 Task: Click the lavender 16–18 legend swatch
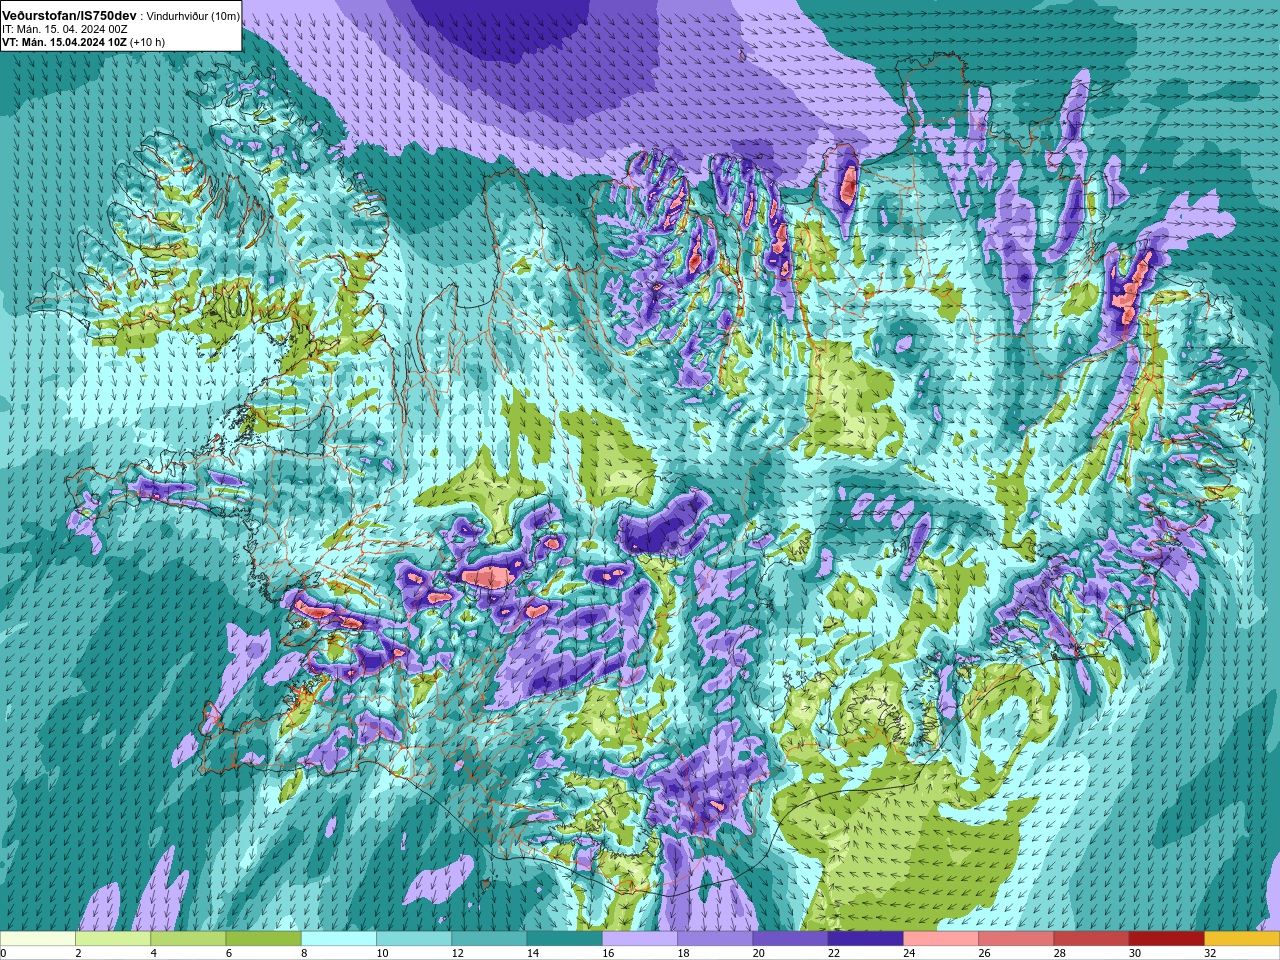[x=640, y=939]
